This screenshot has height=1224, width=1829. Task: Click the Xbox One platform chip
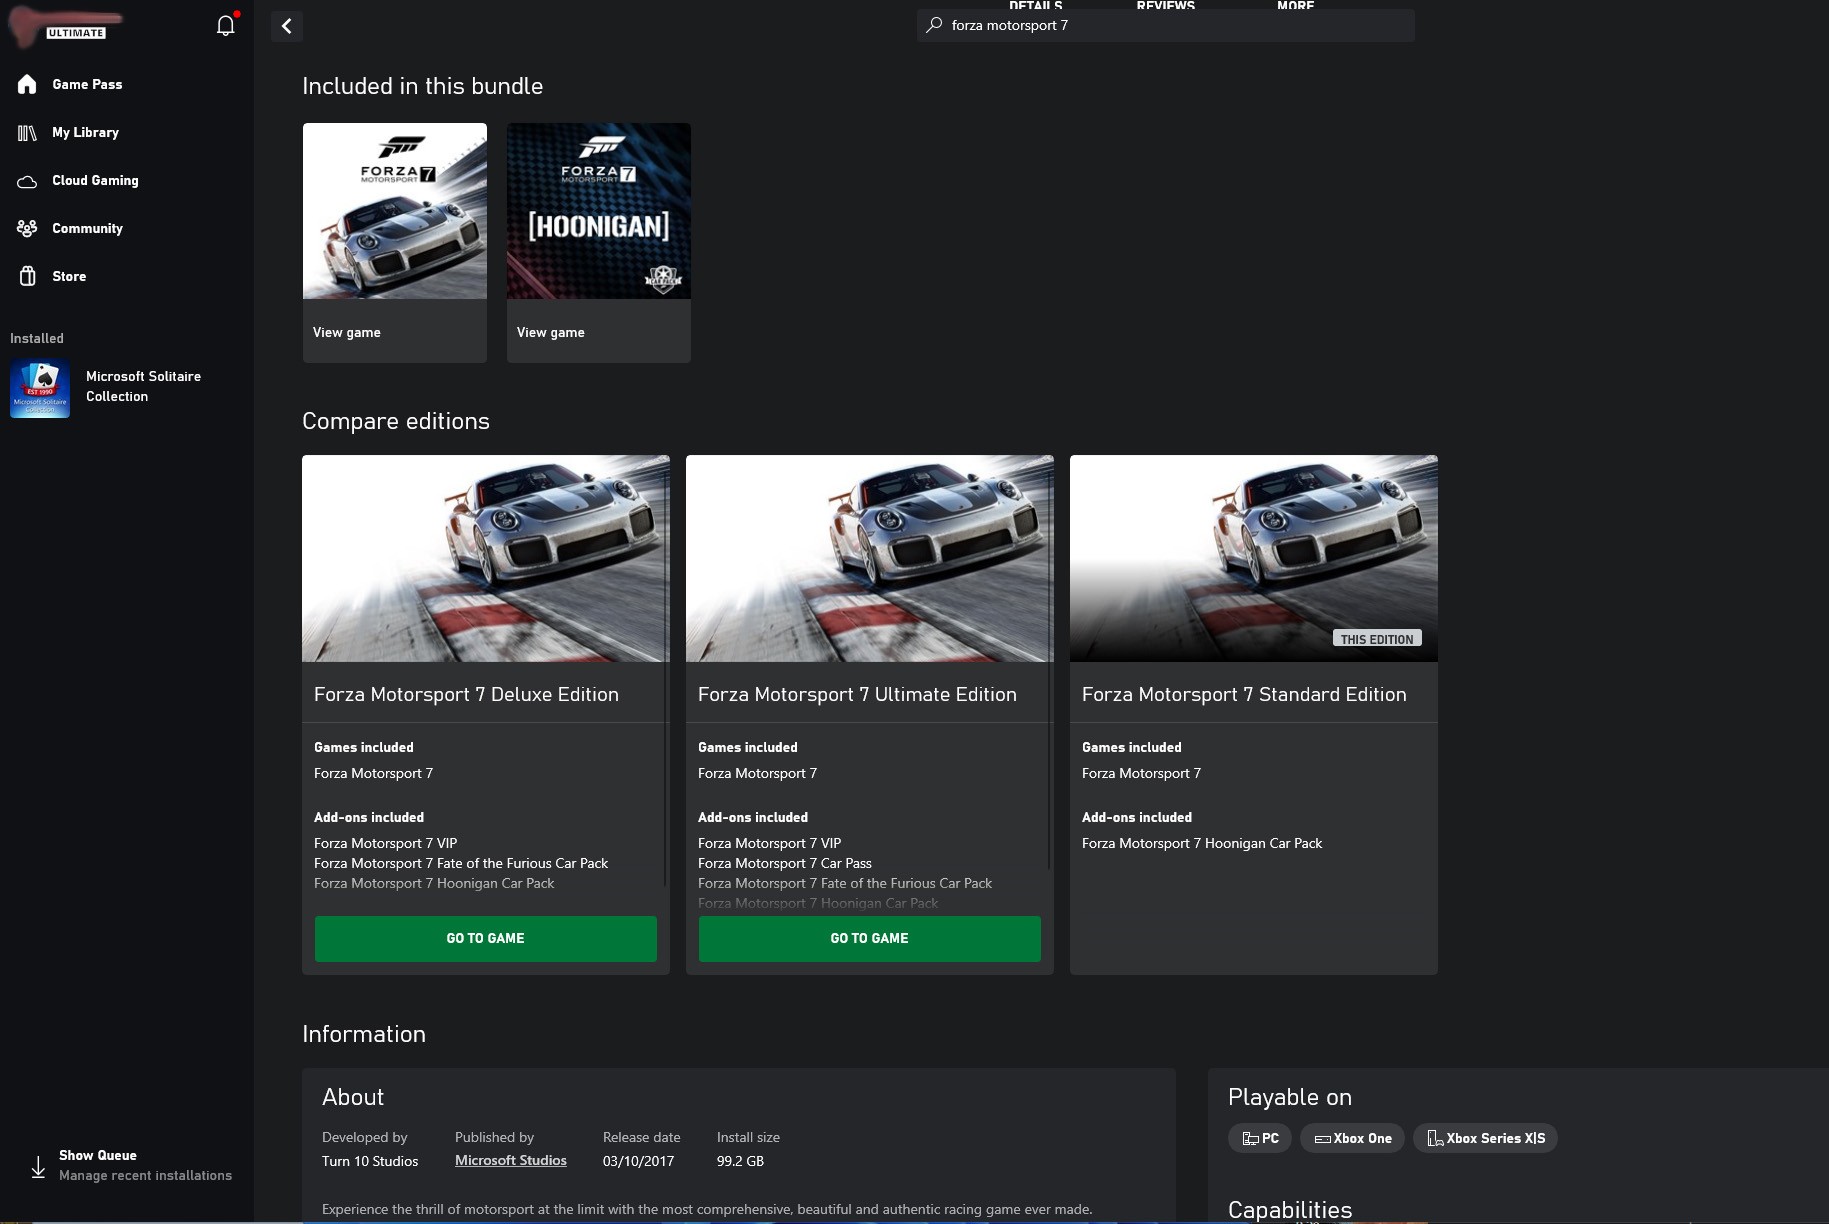(1352, 1138)
